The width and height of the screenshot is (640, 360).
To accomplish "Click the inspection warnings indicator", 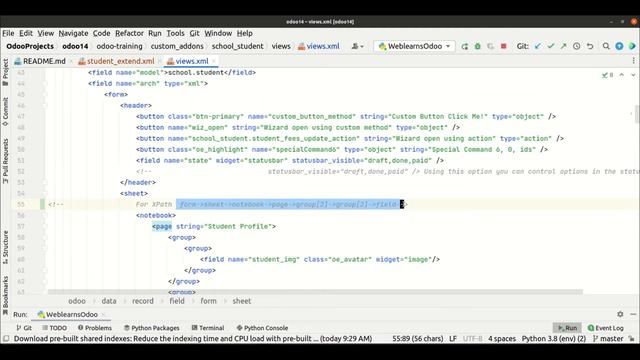I will tap(607, 75).
